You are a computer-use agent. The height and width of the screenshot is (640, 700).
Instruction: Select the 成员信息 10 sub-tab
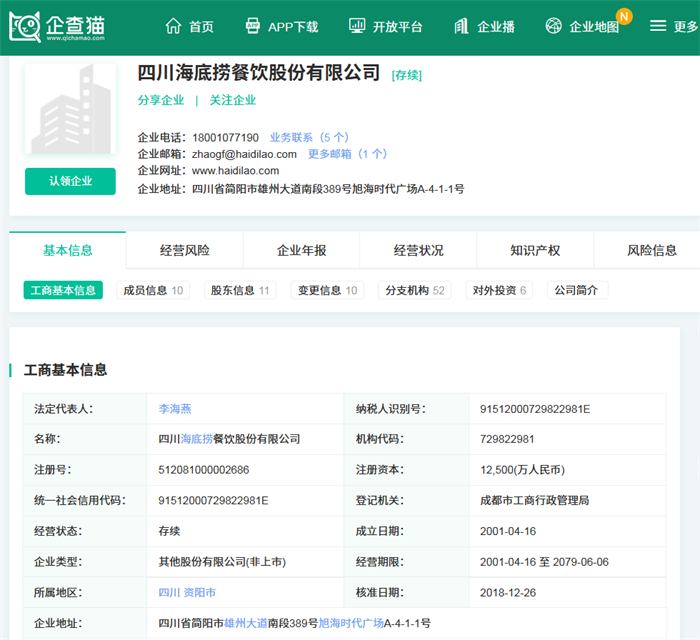(x=153, y=290)
